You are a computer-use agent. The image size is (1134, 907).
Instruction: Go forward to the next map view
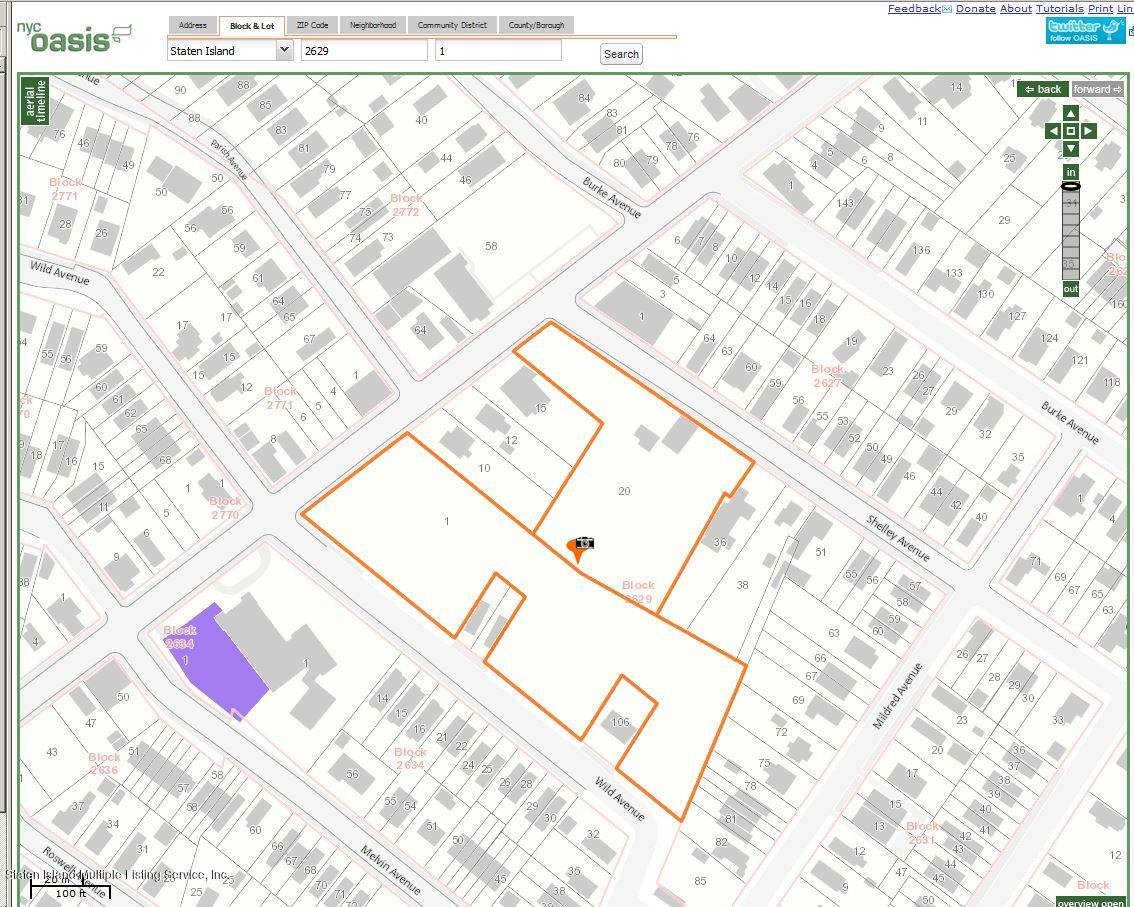coord(1097,89)
